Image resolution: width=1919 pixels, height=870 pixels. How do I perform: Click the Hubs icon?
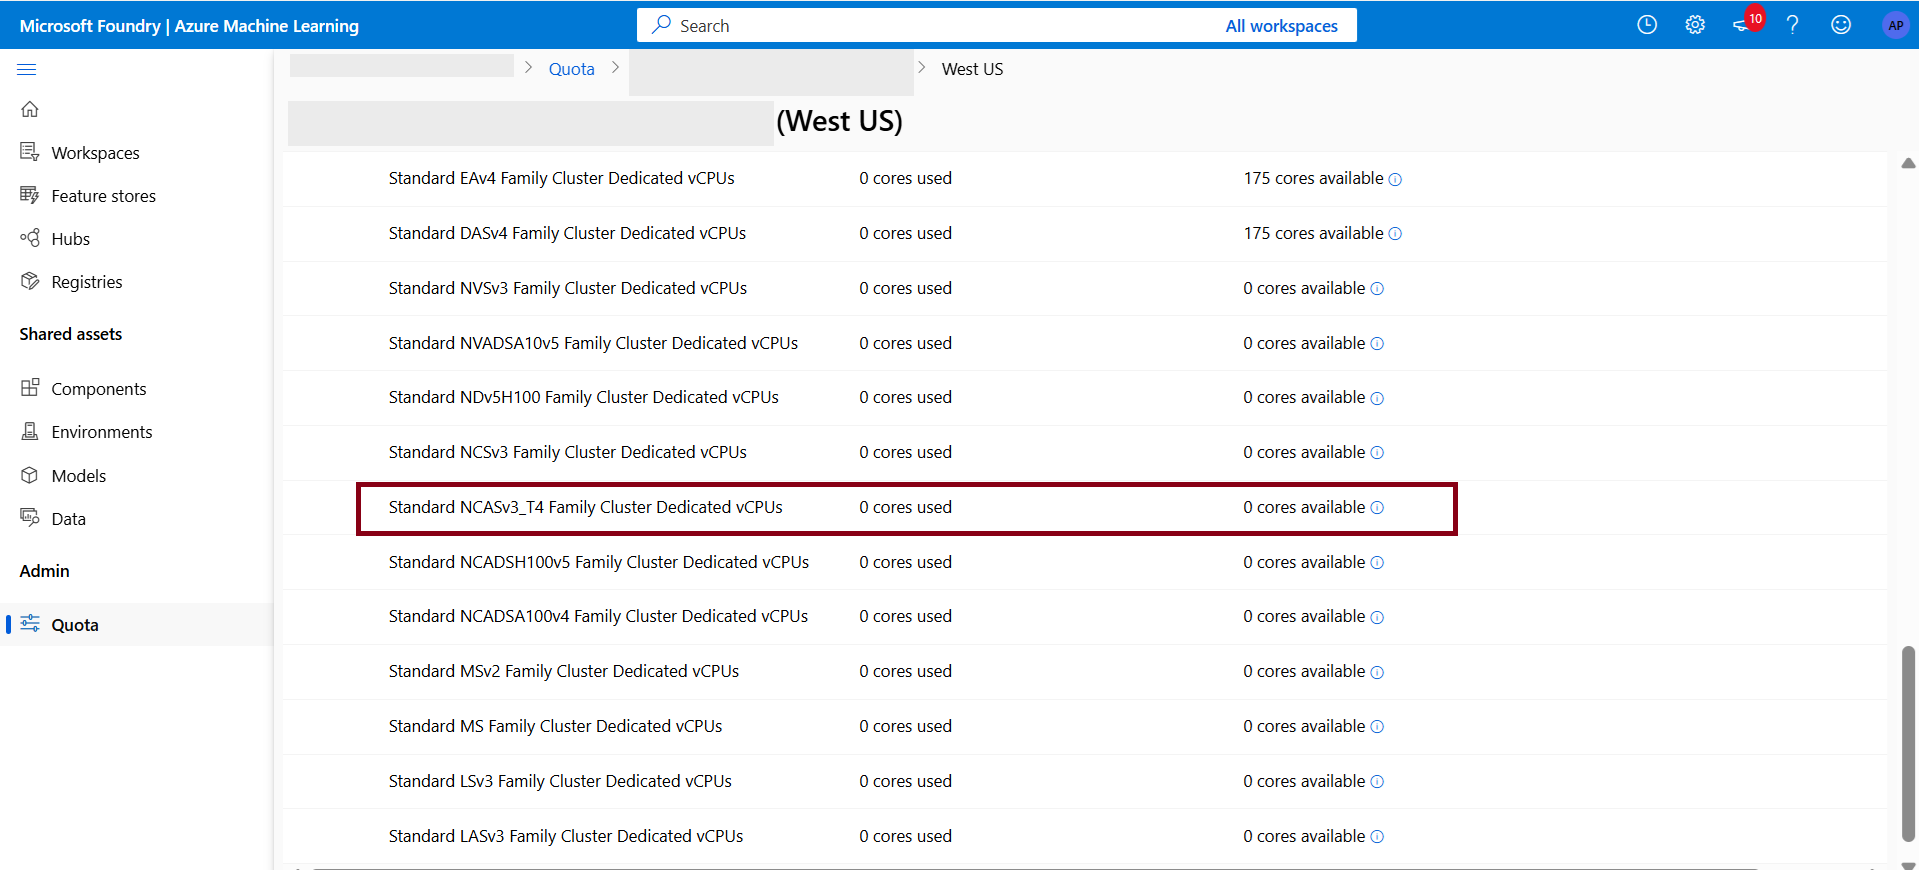tap(30, 238)
